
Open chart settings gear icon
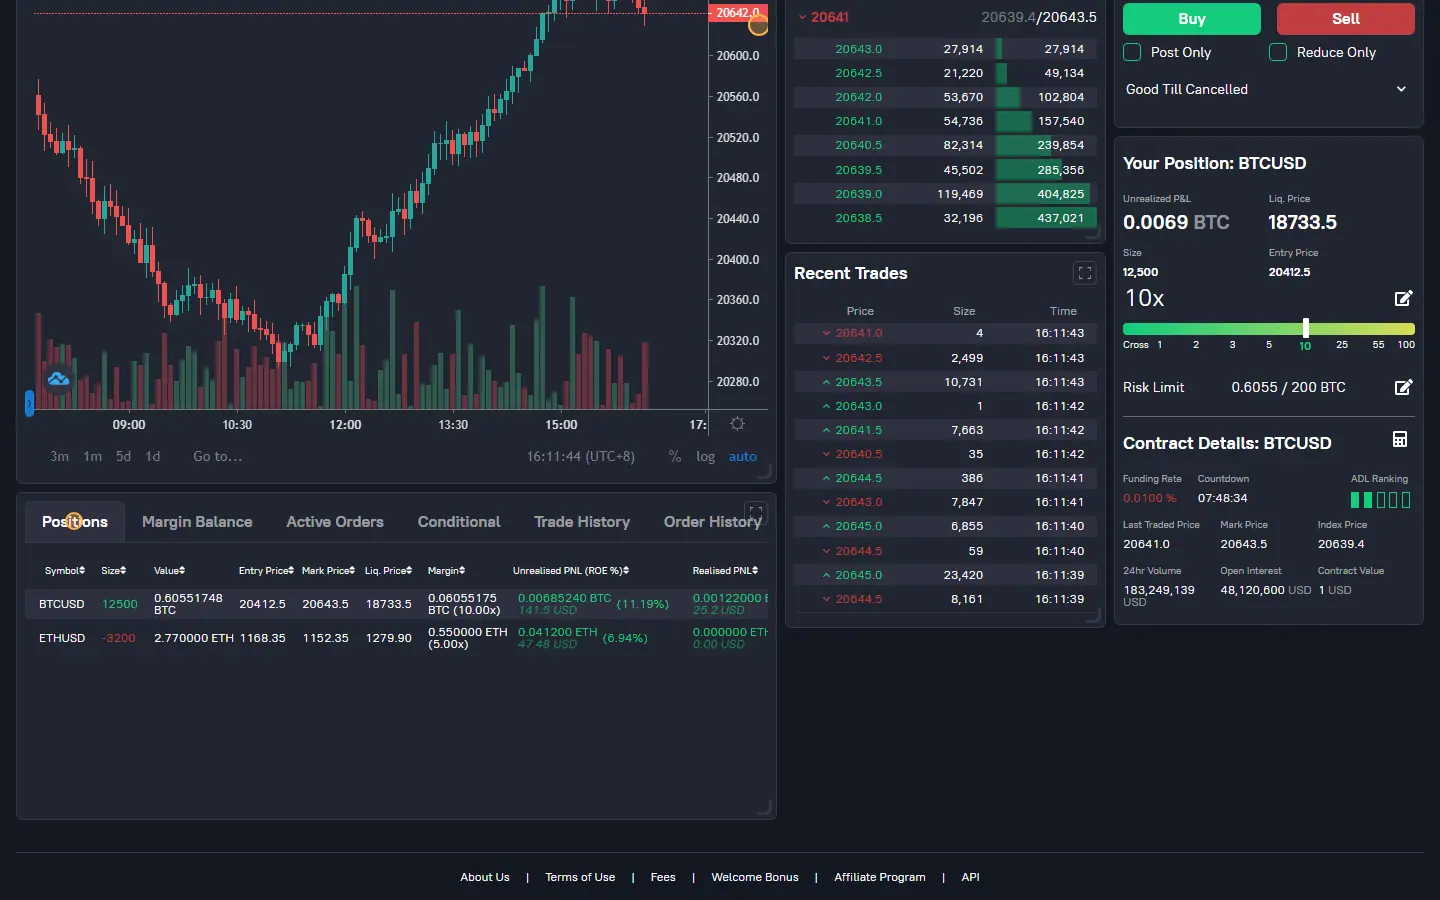[x=737, y=424]
